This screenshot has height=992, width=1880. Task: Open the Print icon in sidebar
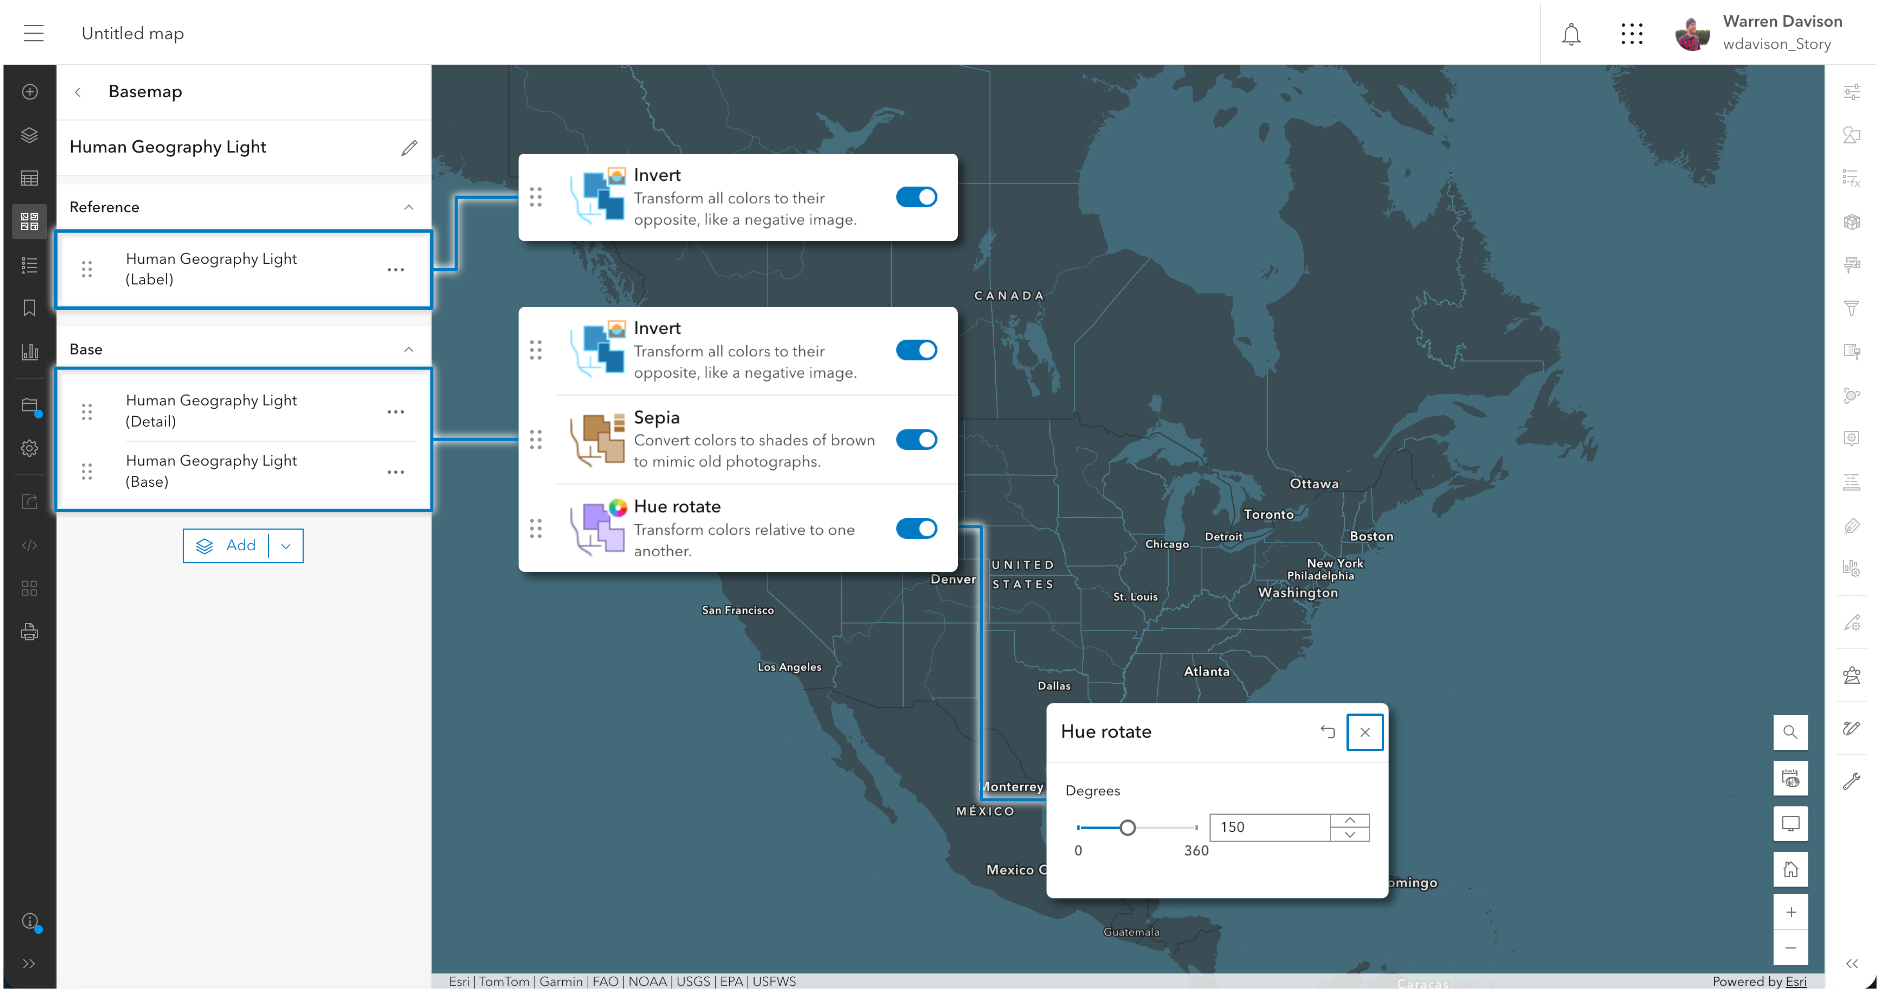(30, 632)
